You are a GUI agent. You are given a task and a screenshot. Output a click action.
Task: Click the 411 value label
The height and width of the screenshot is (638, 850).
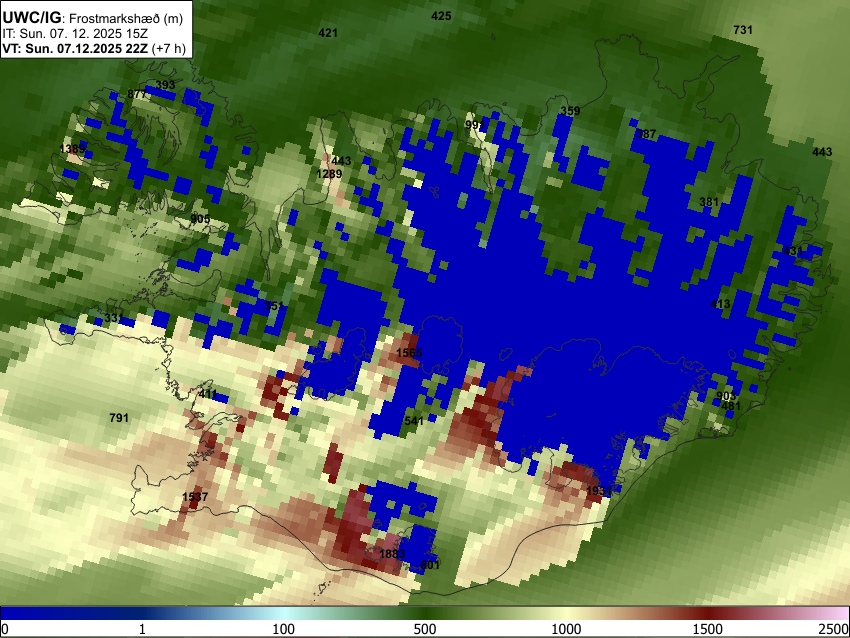point(208,394)
